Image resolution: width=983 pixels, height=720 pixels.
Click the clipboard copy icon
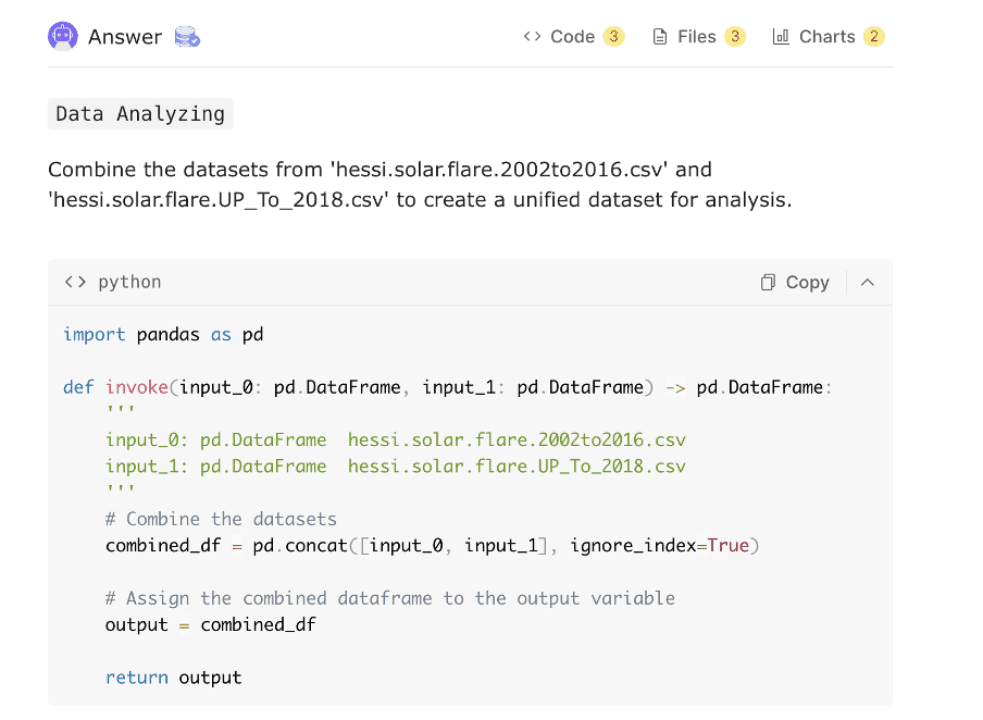pos(768,282)
